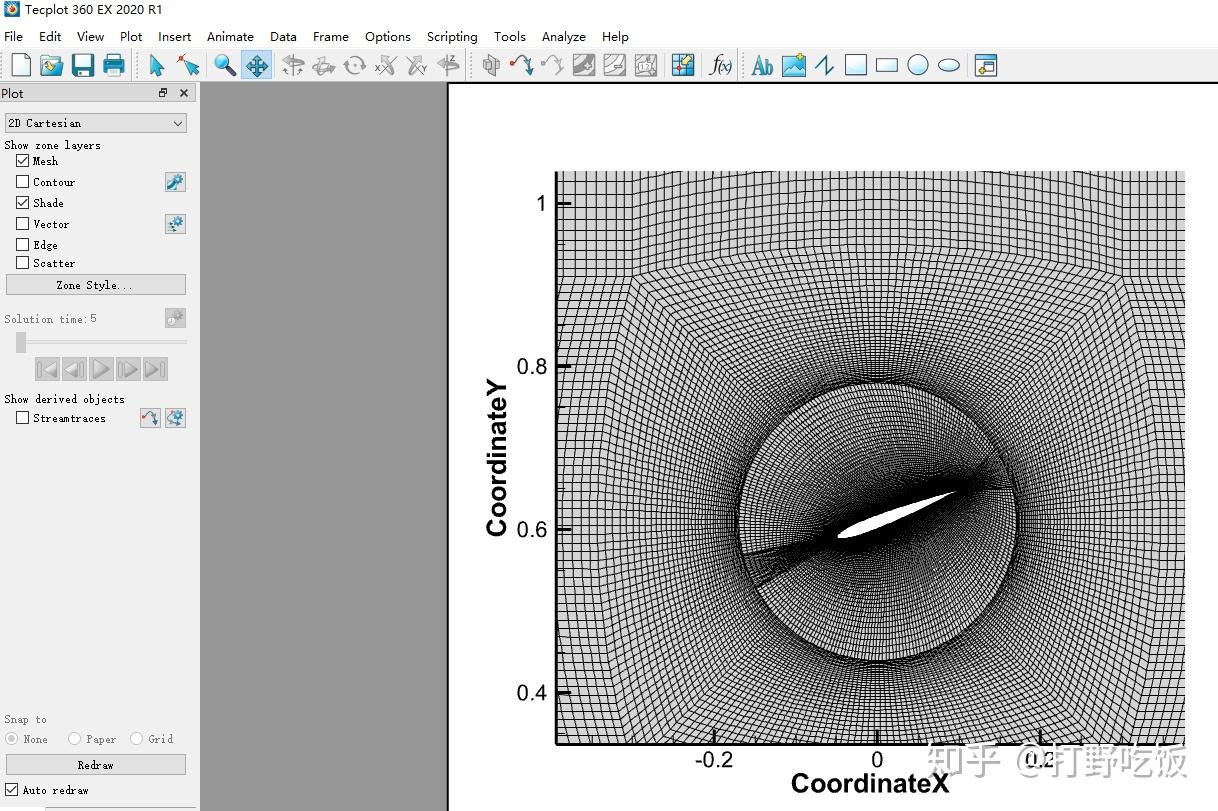Click the Y-axis rotate tool icon
This screenshot has width=1218, height=811.
(x=417, y=66)
